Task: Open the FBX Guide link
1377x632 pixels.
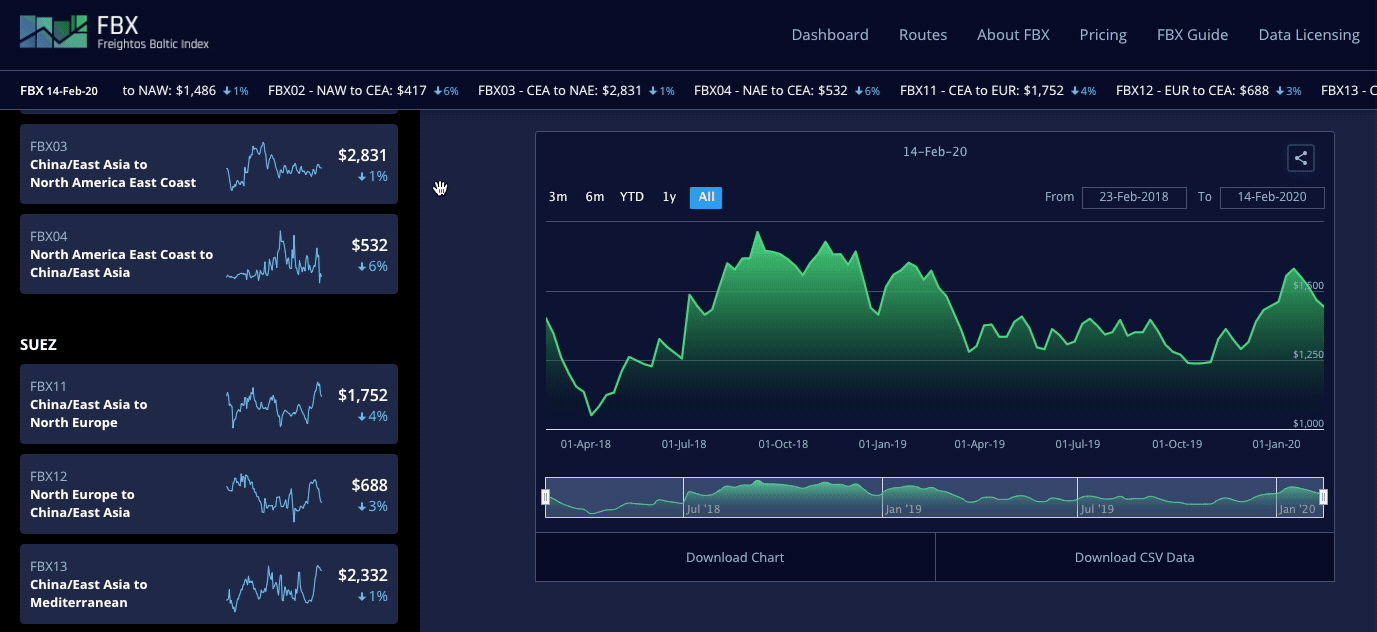Action: tap(1192, 35)
